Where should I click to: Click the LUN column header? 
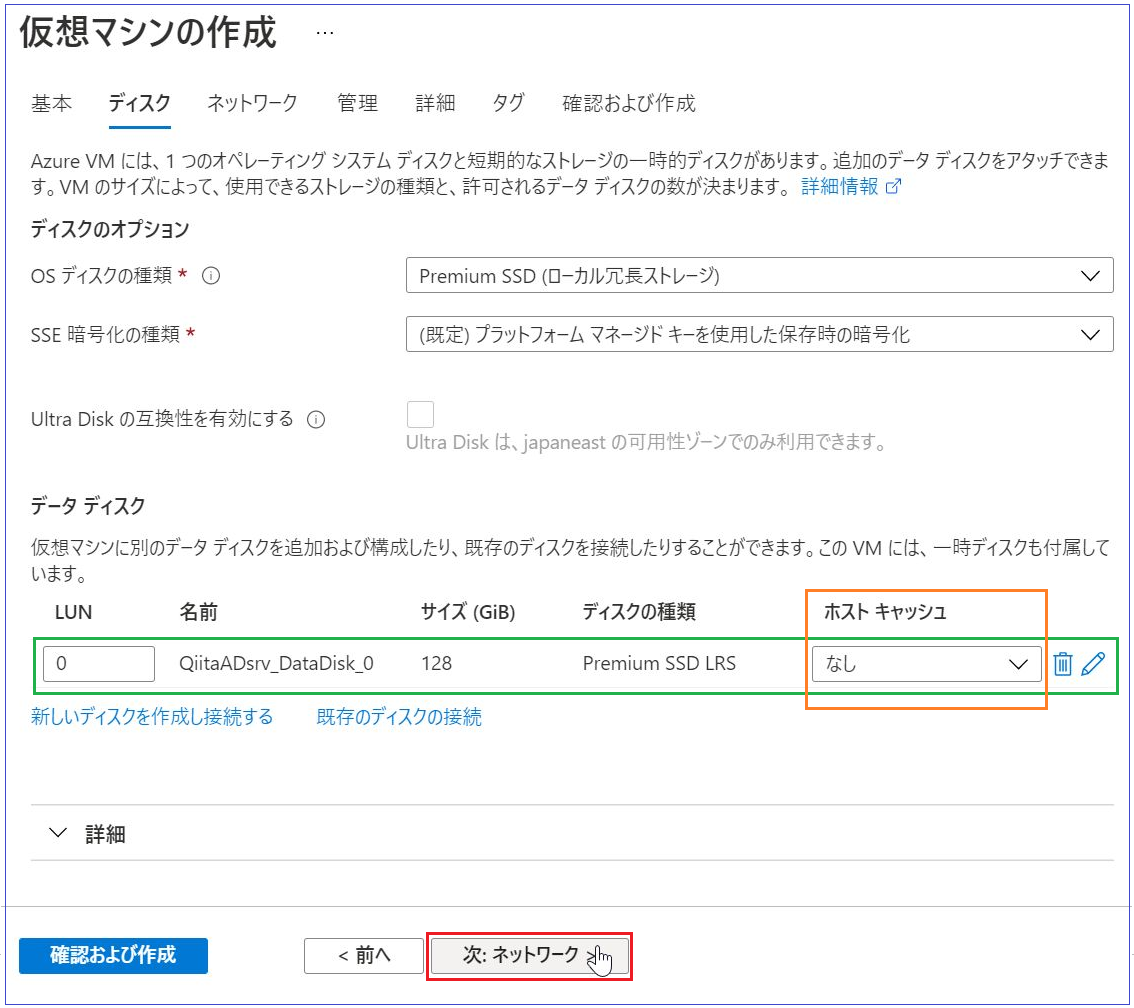click(74, 612)
